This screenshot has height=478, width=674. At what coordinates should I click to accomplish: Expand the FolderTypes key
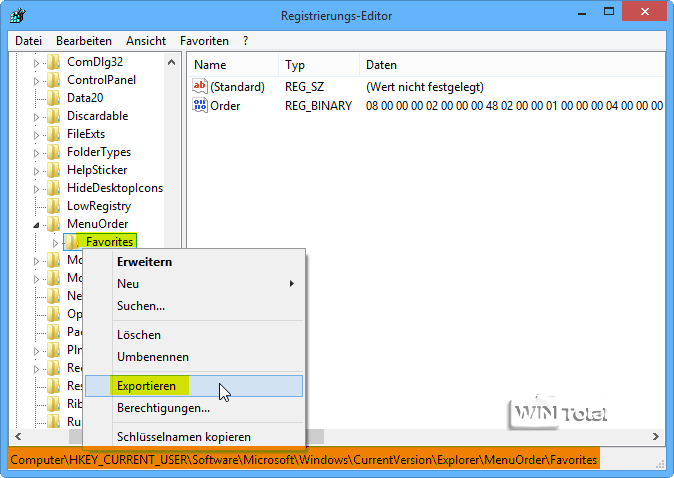[37, 153]
